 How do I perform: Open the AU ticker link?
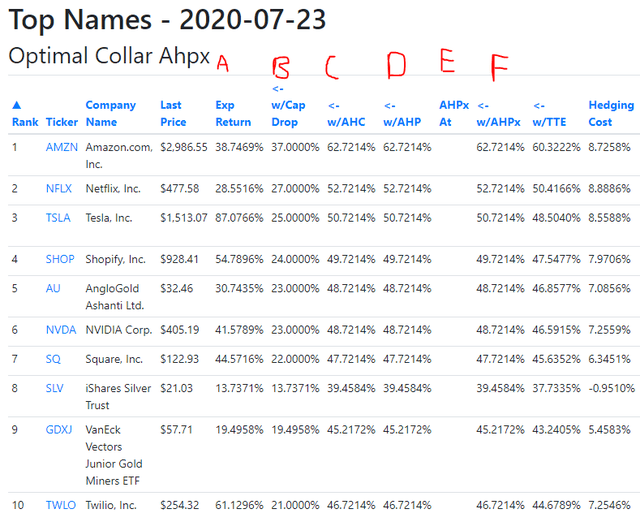click(x=53, y=289)
